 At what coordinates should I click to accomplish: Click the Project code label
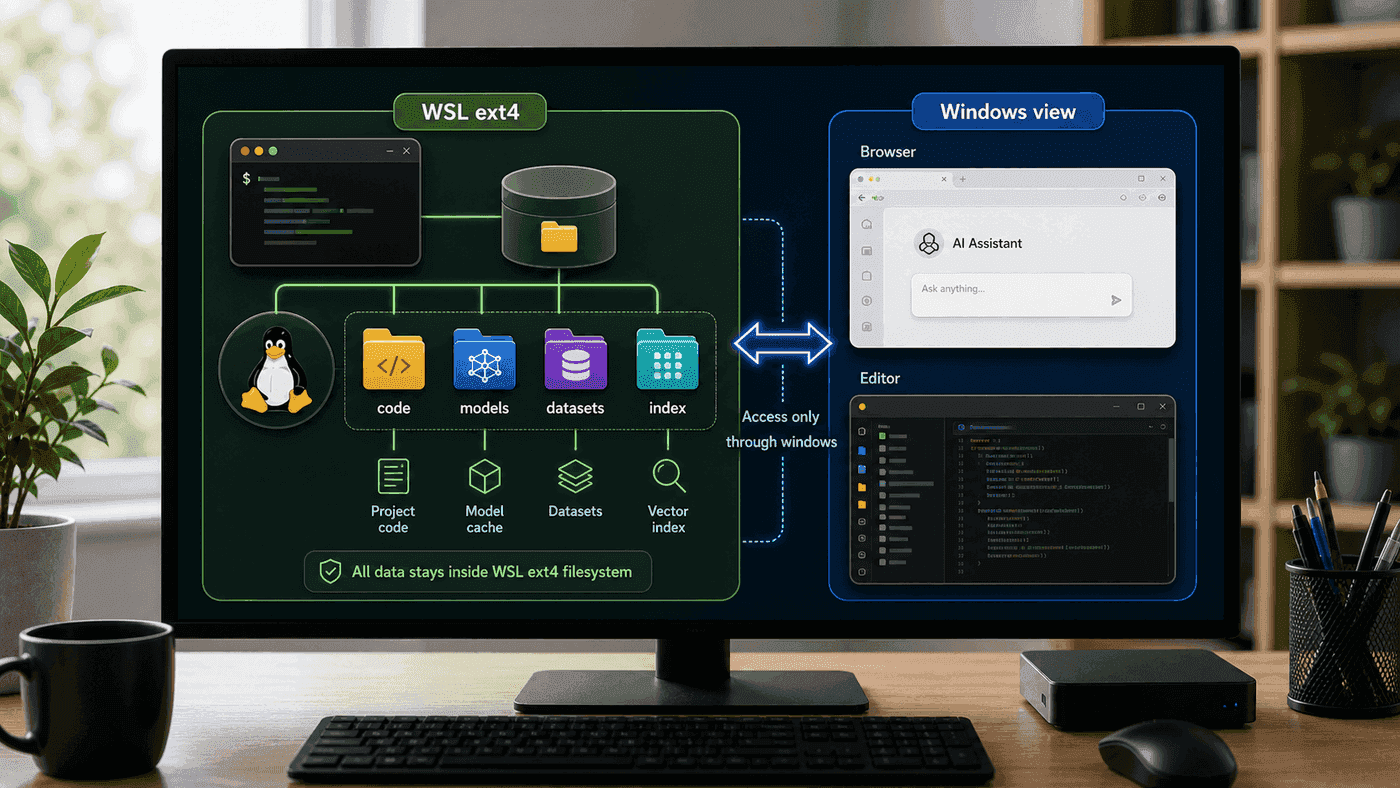[393, 519]
